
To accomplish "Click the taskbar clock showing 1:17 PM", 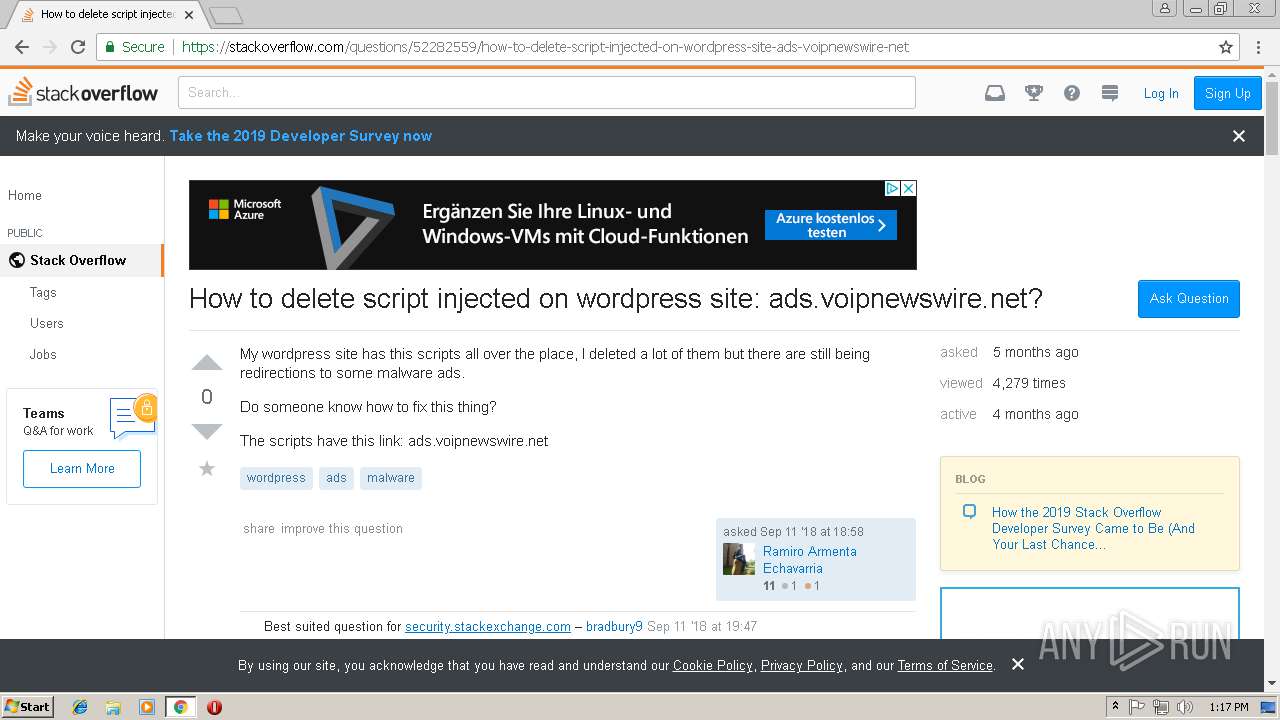I will 1228,707.
